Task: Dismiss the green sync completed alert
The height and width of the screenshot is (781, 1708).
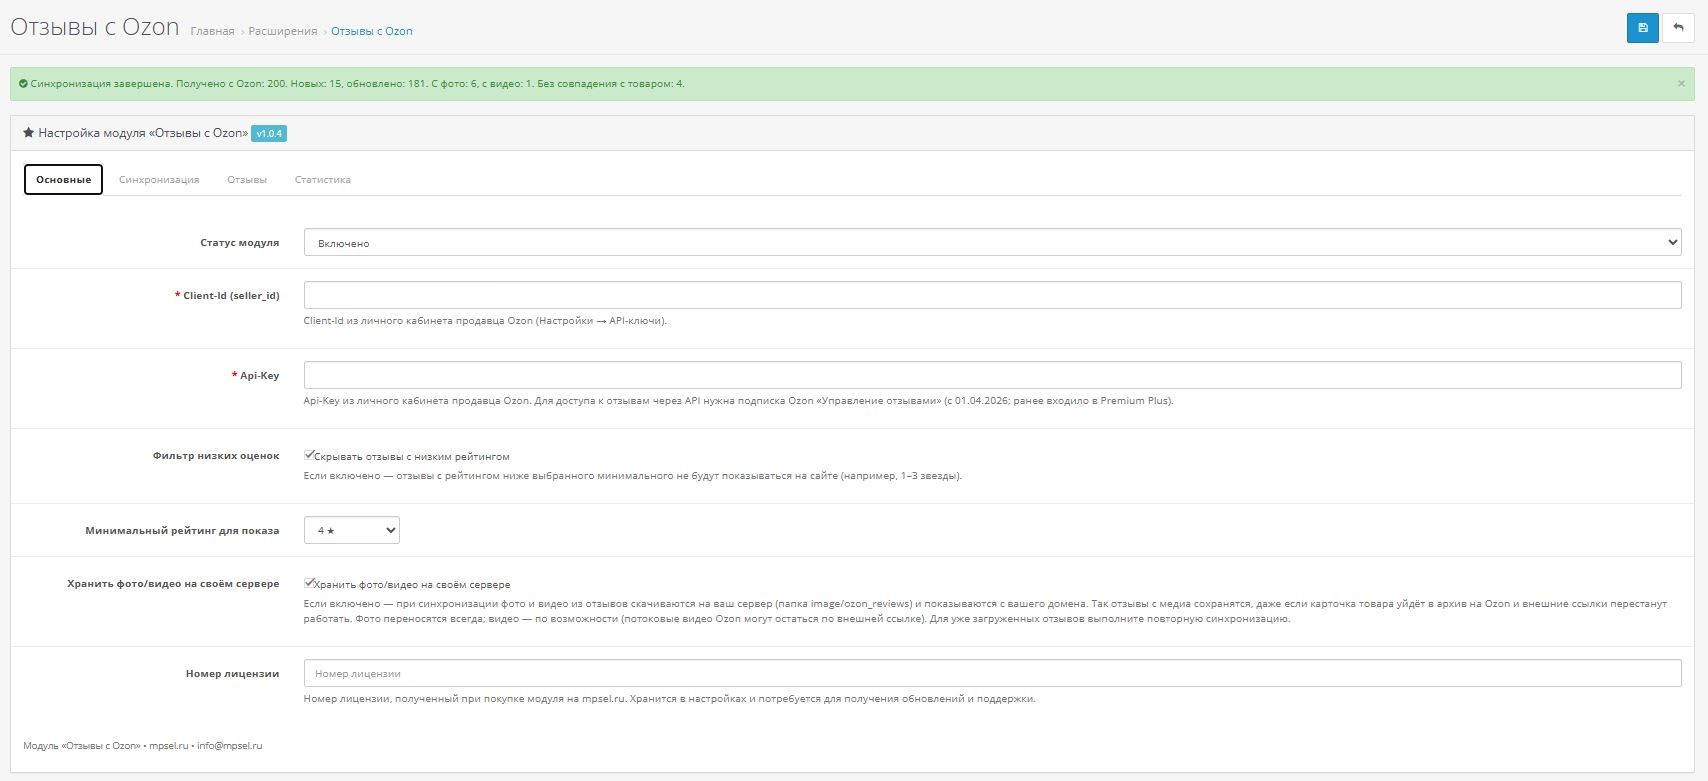Action: [1681, 84]
